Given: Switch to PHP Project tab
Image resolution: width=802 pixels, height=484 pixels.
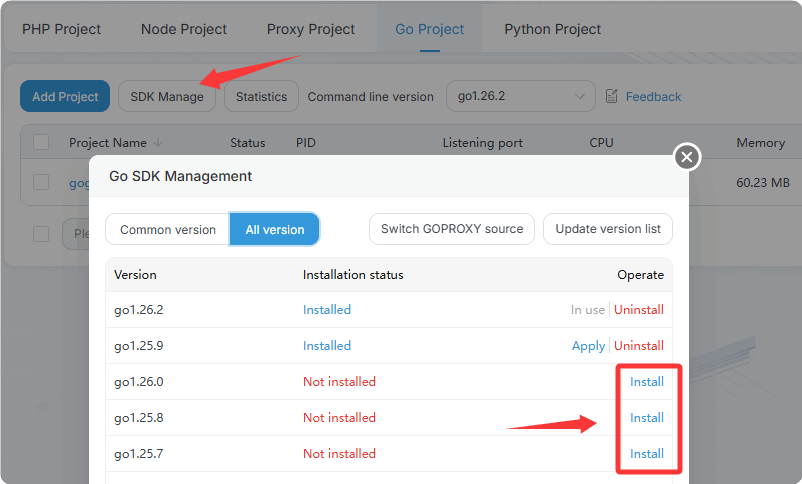Looking at the screenshot, I should 62,29.
